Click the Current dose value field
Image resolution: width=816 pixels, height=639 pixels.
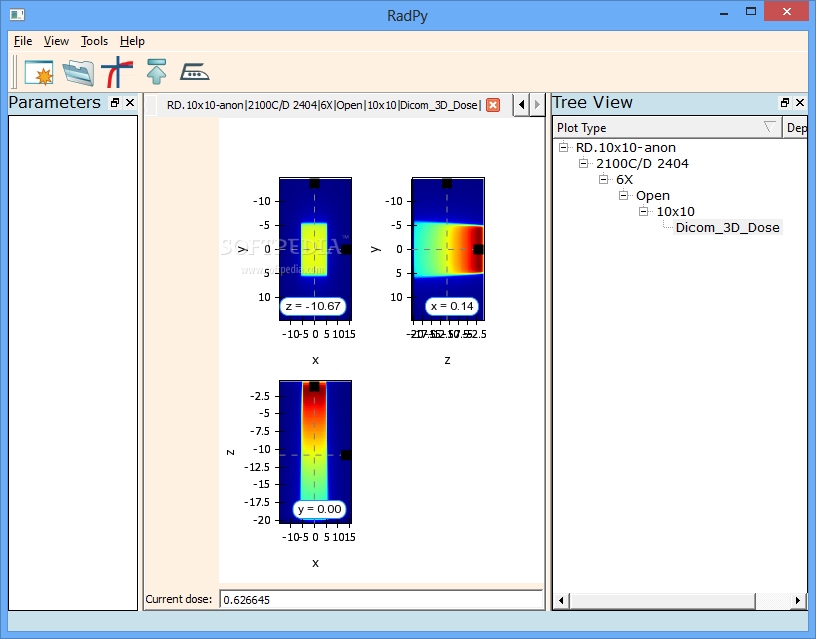click(381, 599)
